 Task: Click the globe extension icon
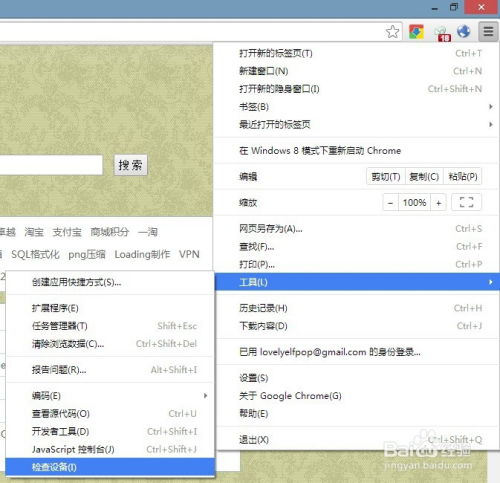[x=464, y=32]
